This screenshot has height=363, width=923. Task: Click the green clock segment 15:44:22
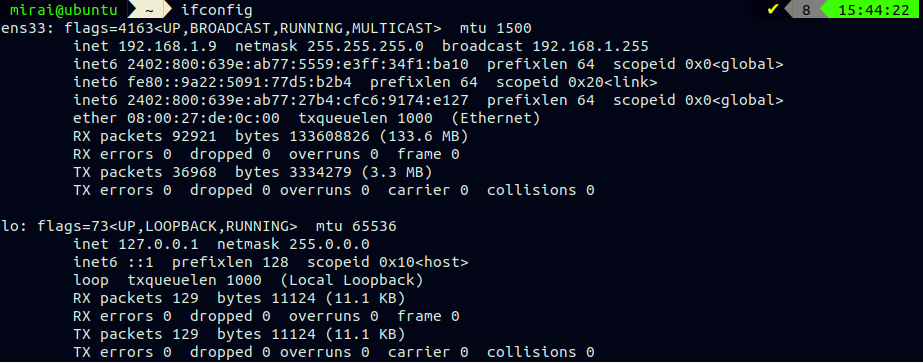pos(874,9)
